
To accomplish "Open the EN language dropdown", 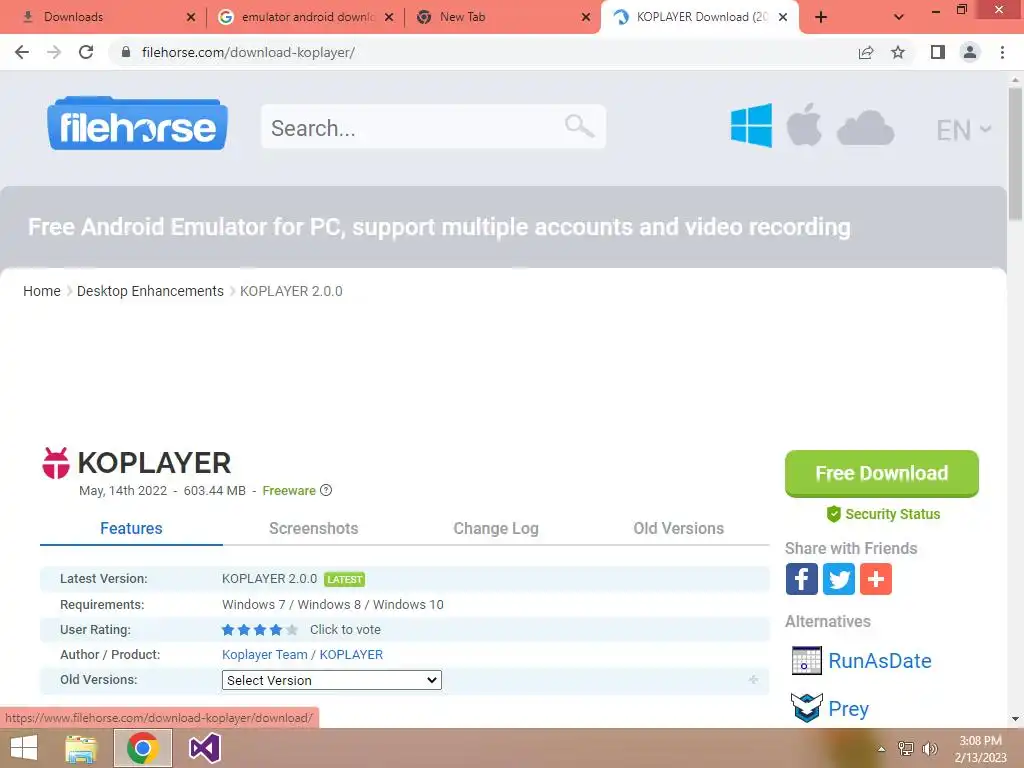I will (x=963, y=130).
